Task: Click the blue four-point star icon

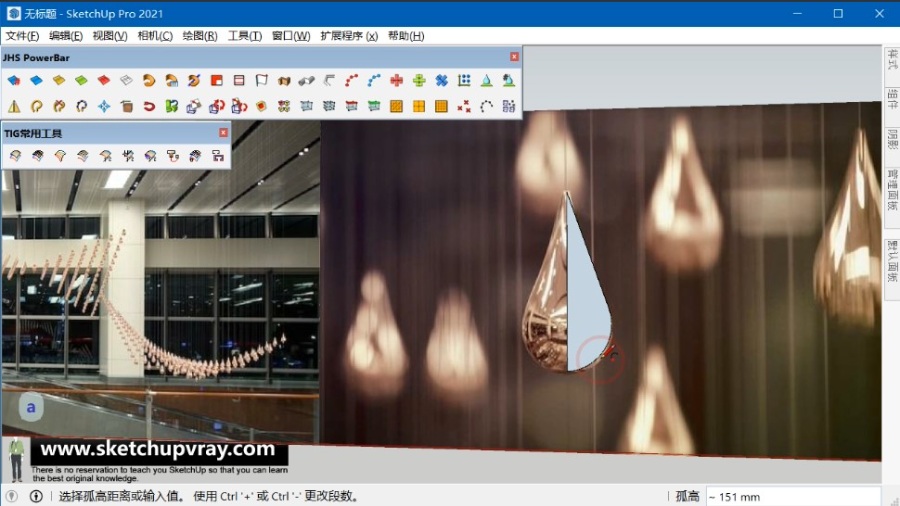Action: click(104, 106)
